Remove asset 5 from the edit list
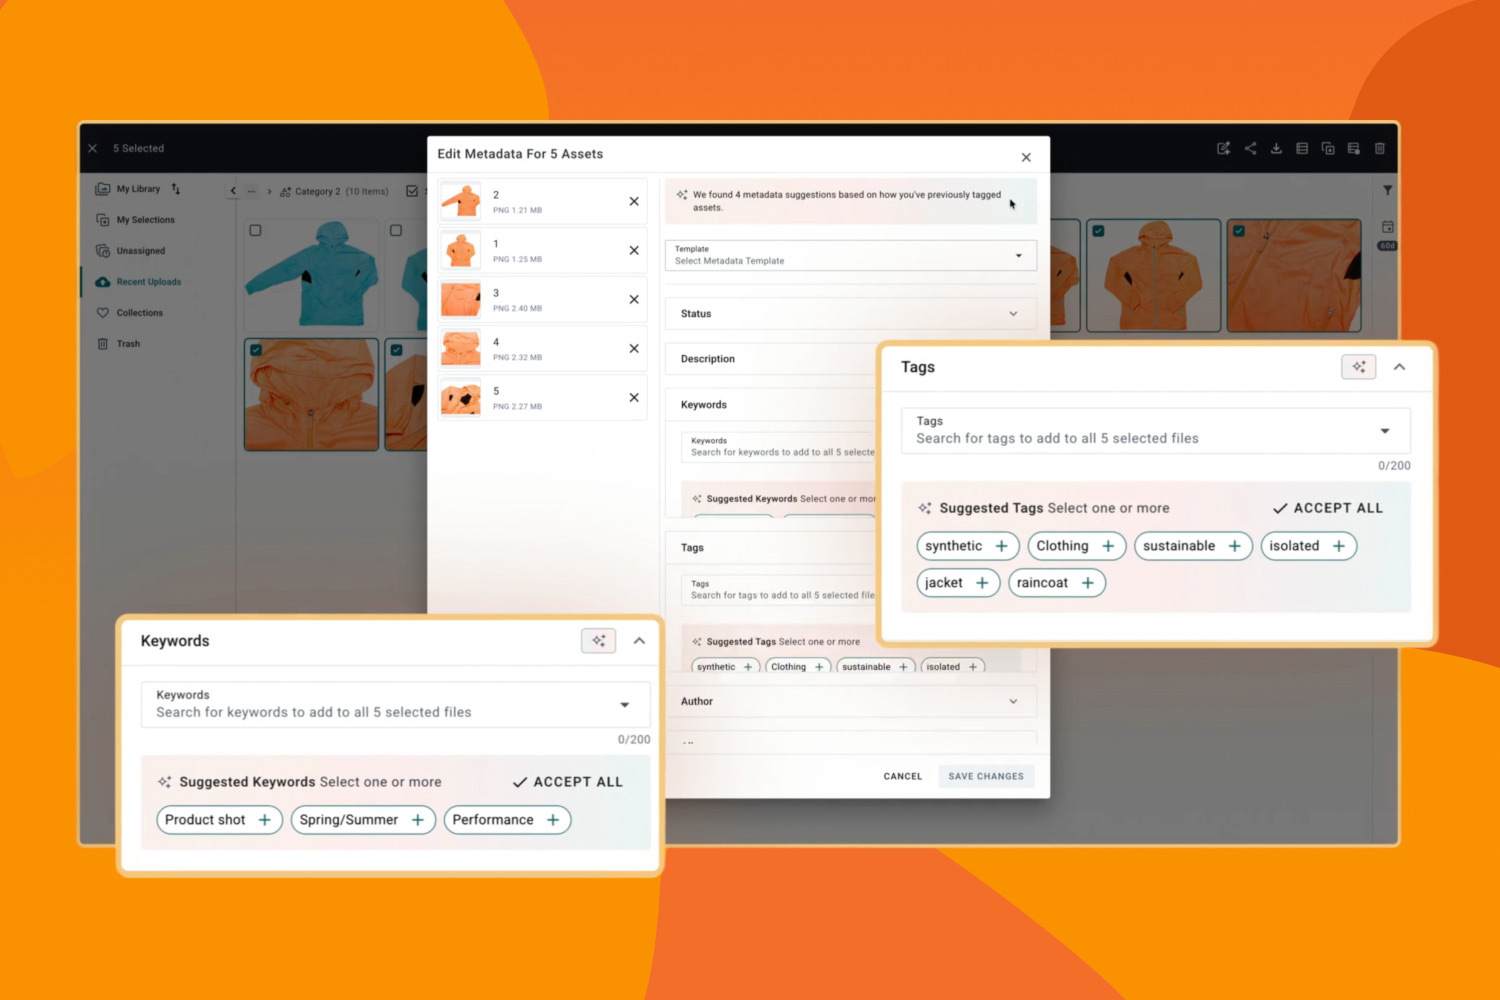The width and height of the screenshot is (1500, 1000). click(634, 397)
